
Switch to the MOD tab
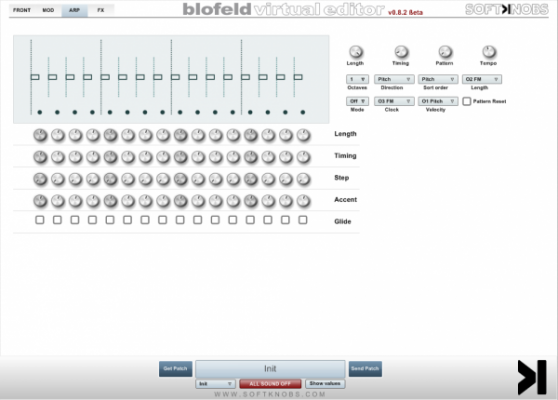click(48, 10)
